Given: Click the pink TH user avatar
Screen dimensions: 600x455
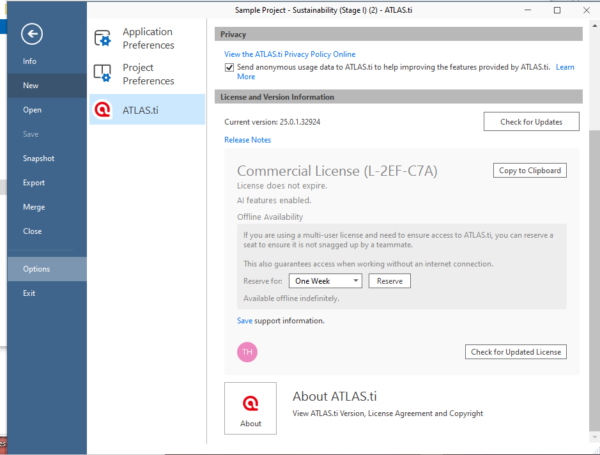Looking at the screenshot, I should [x=247, y=352].
